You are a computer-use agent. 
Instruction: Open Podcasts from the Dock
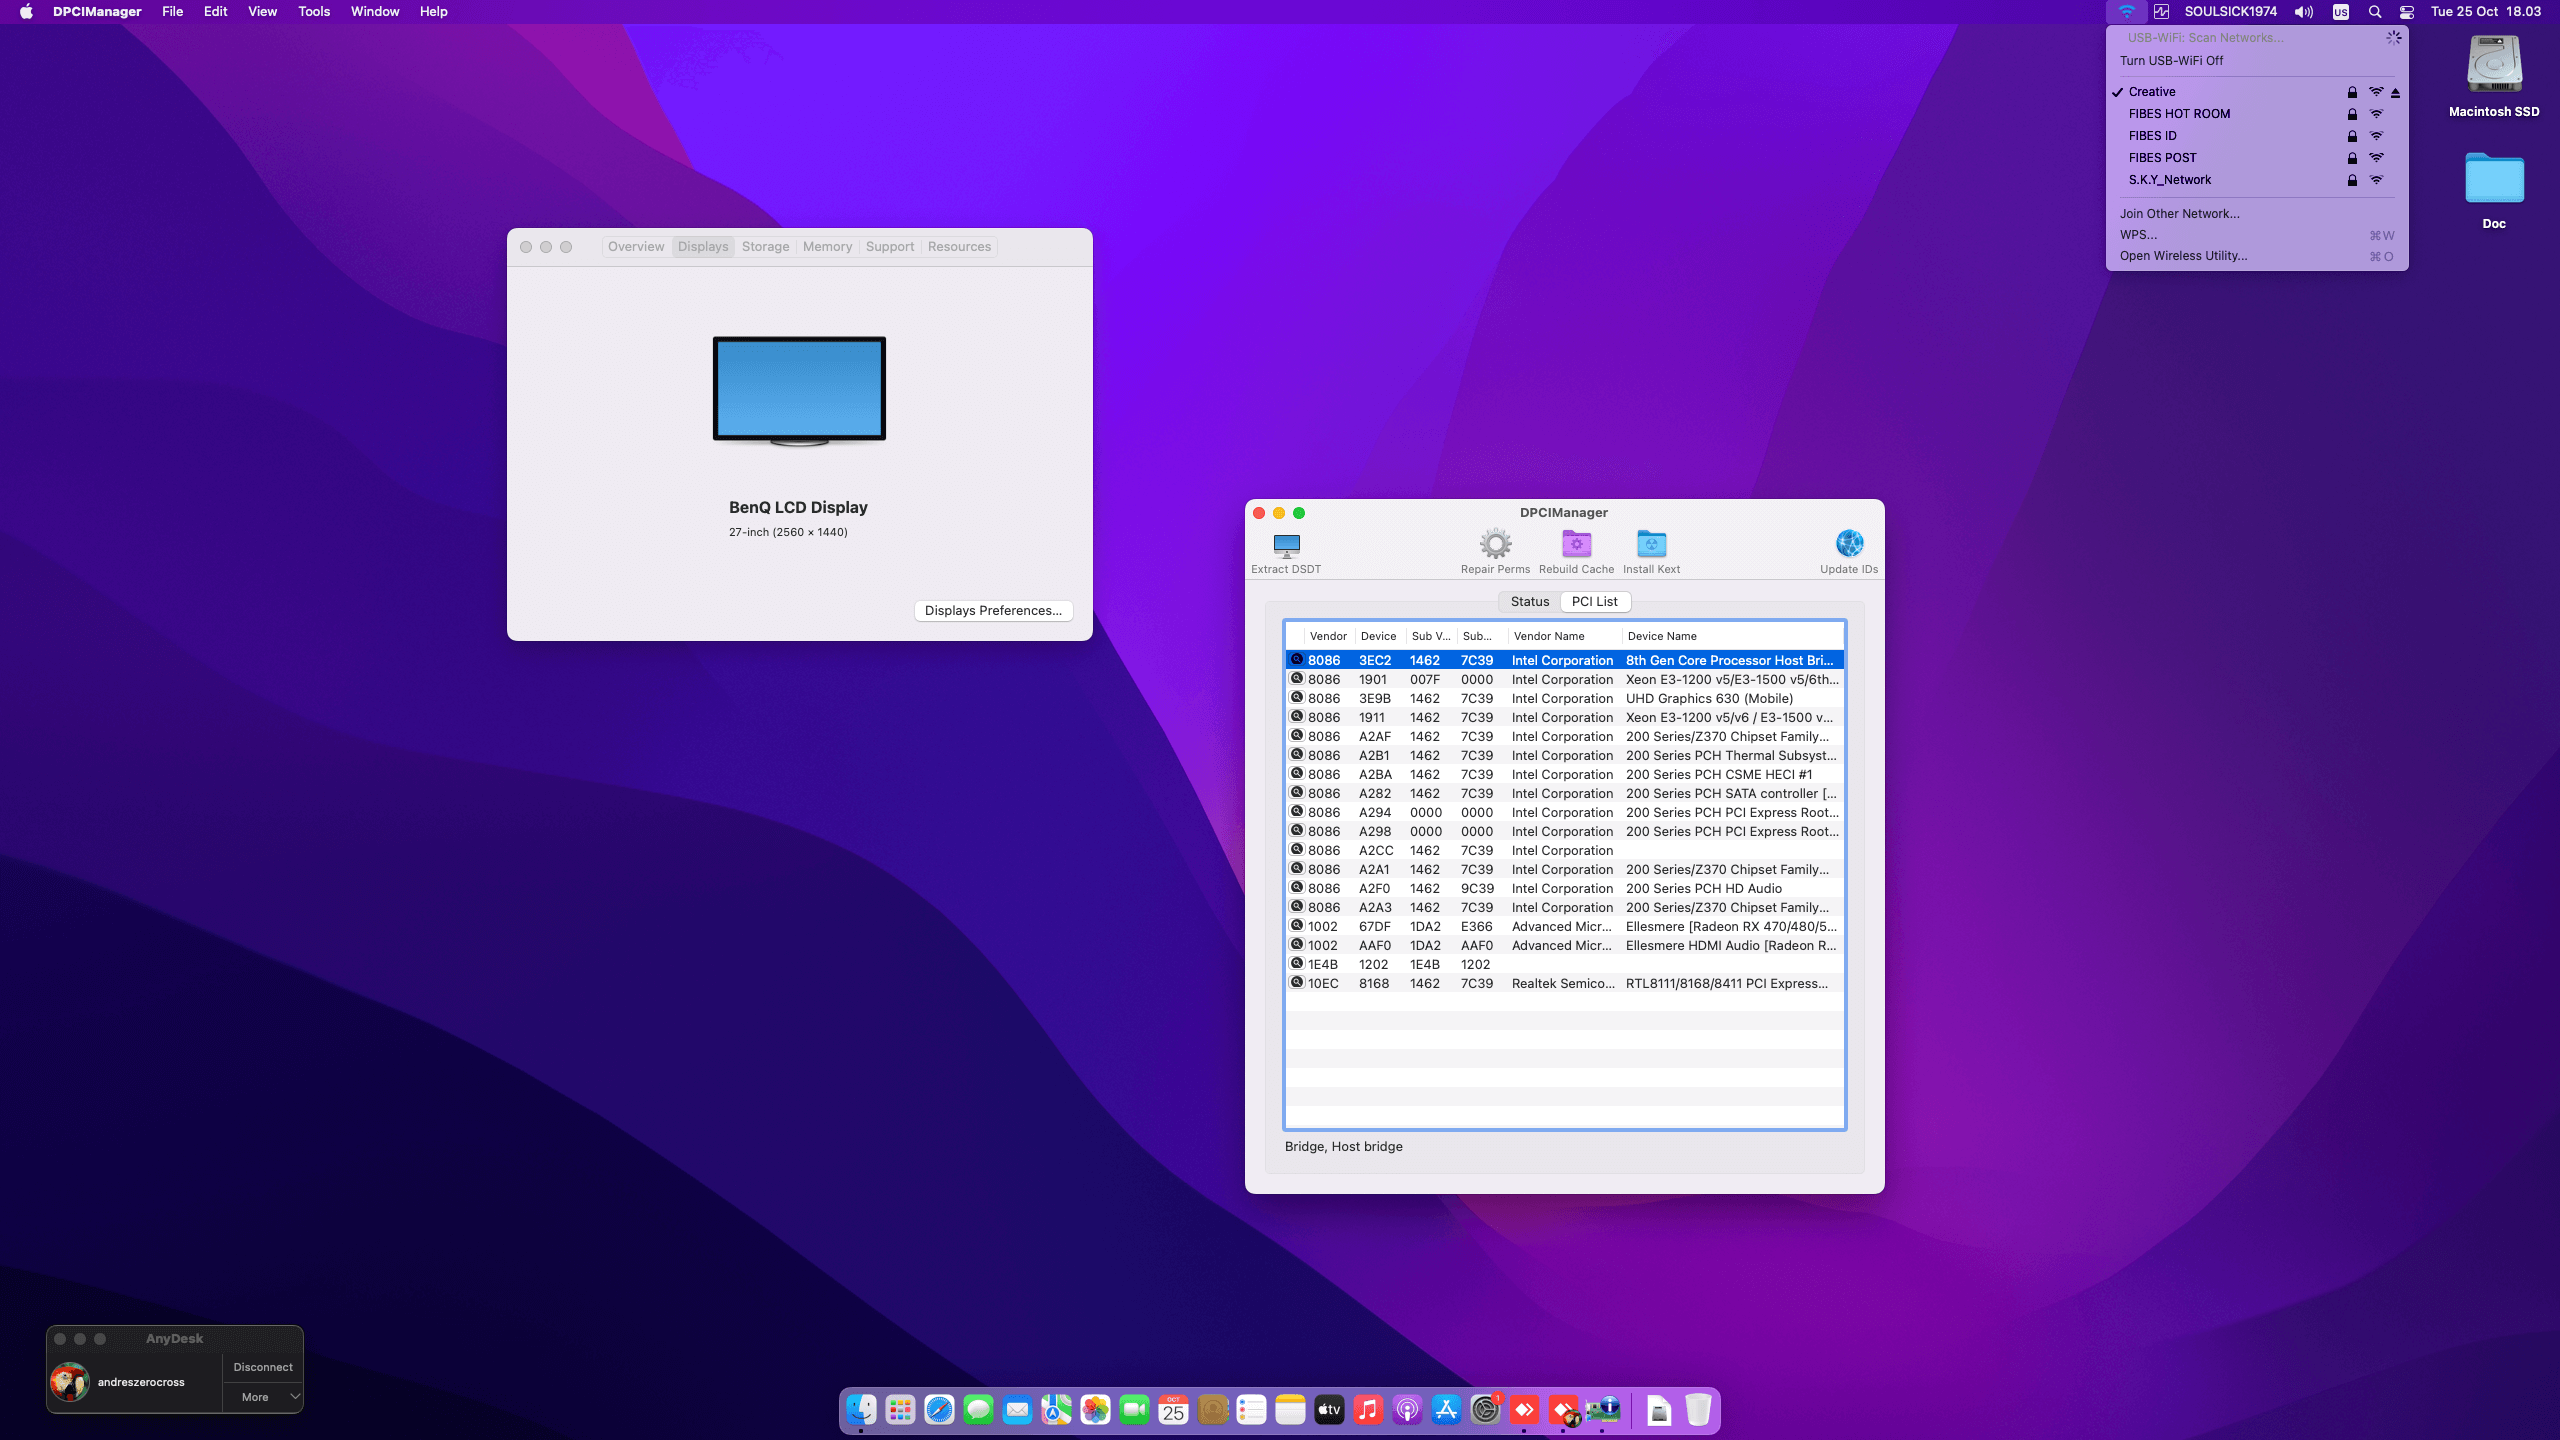click(1407, 1410)
